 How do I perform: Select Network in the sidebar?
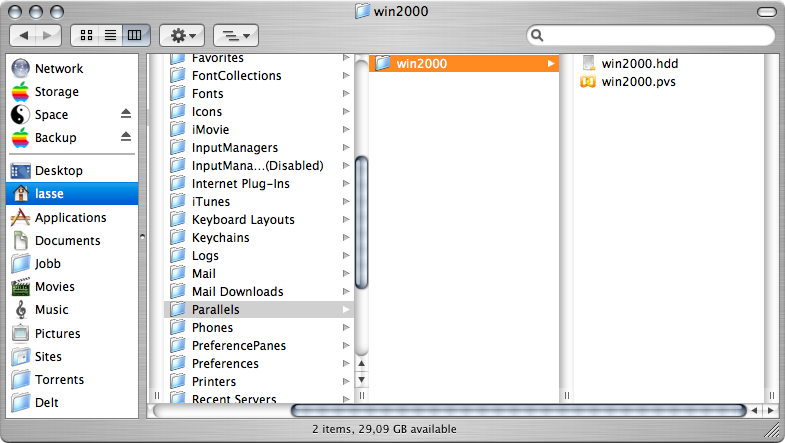pyautogui.click(x=72, y=69)
